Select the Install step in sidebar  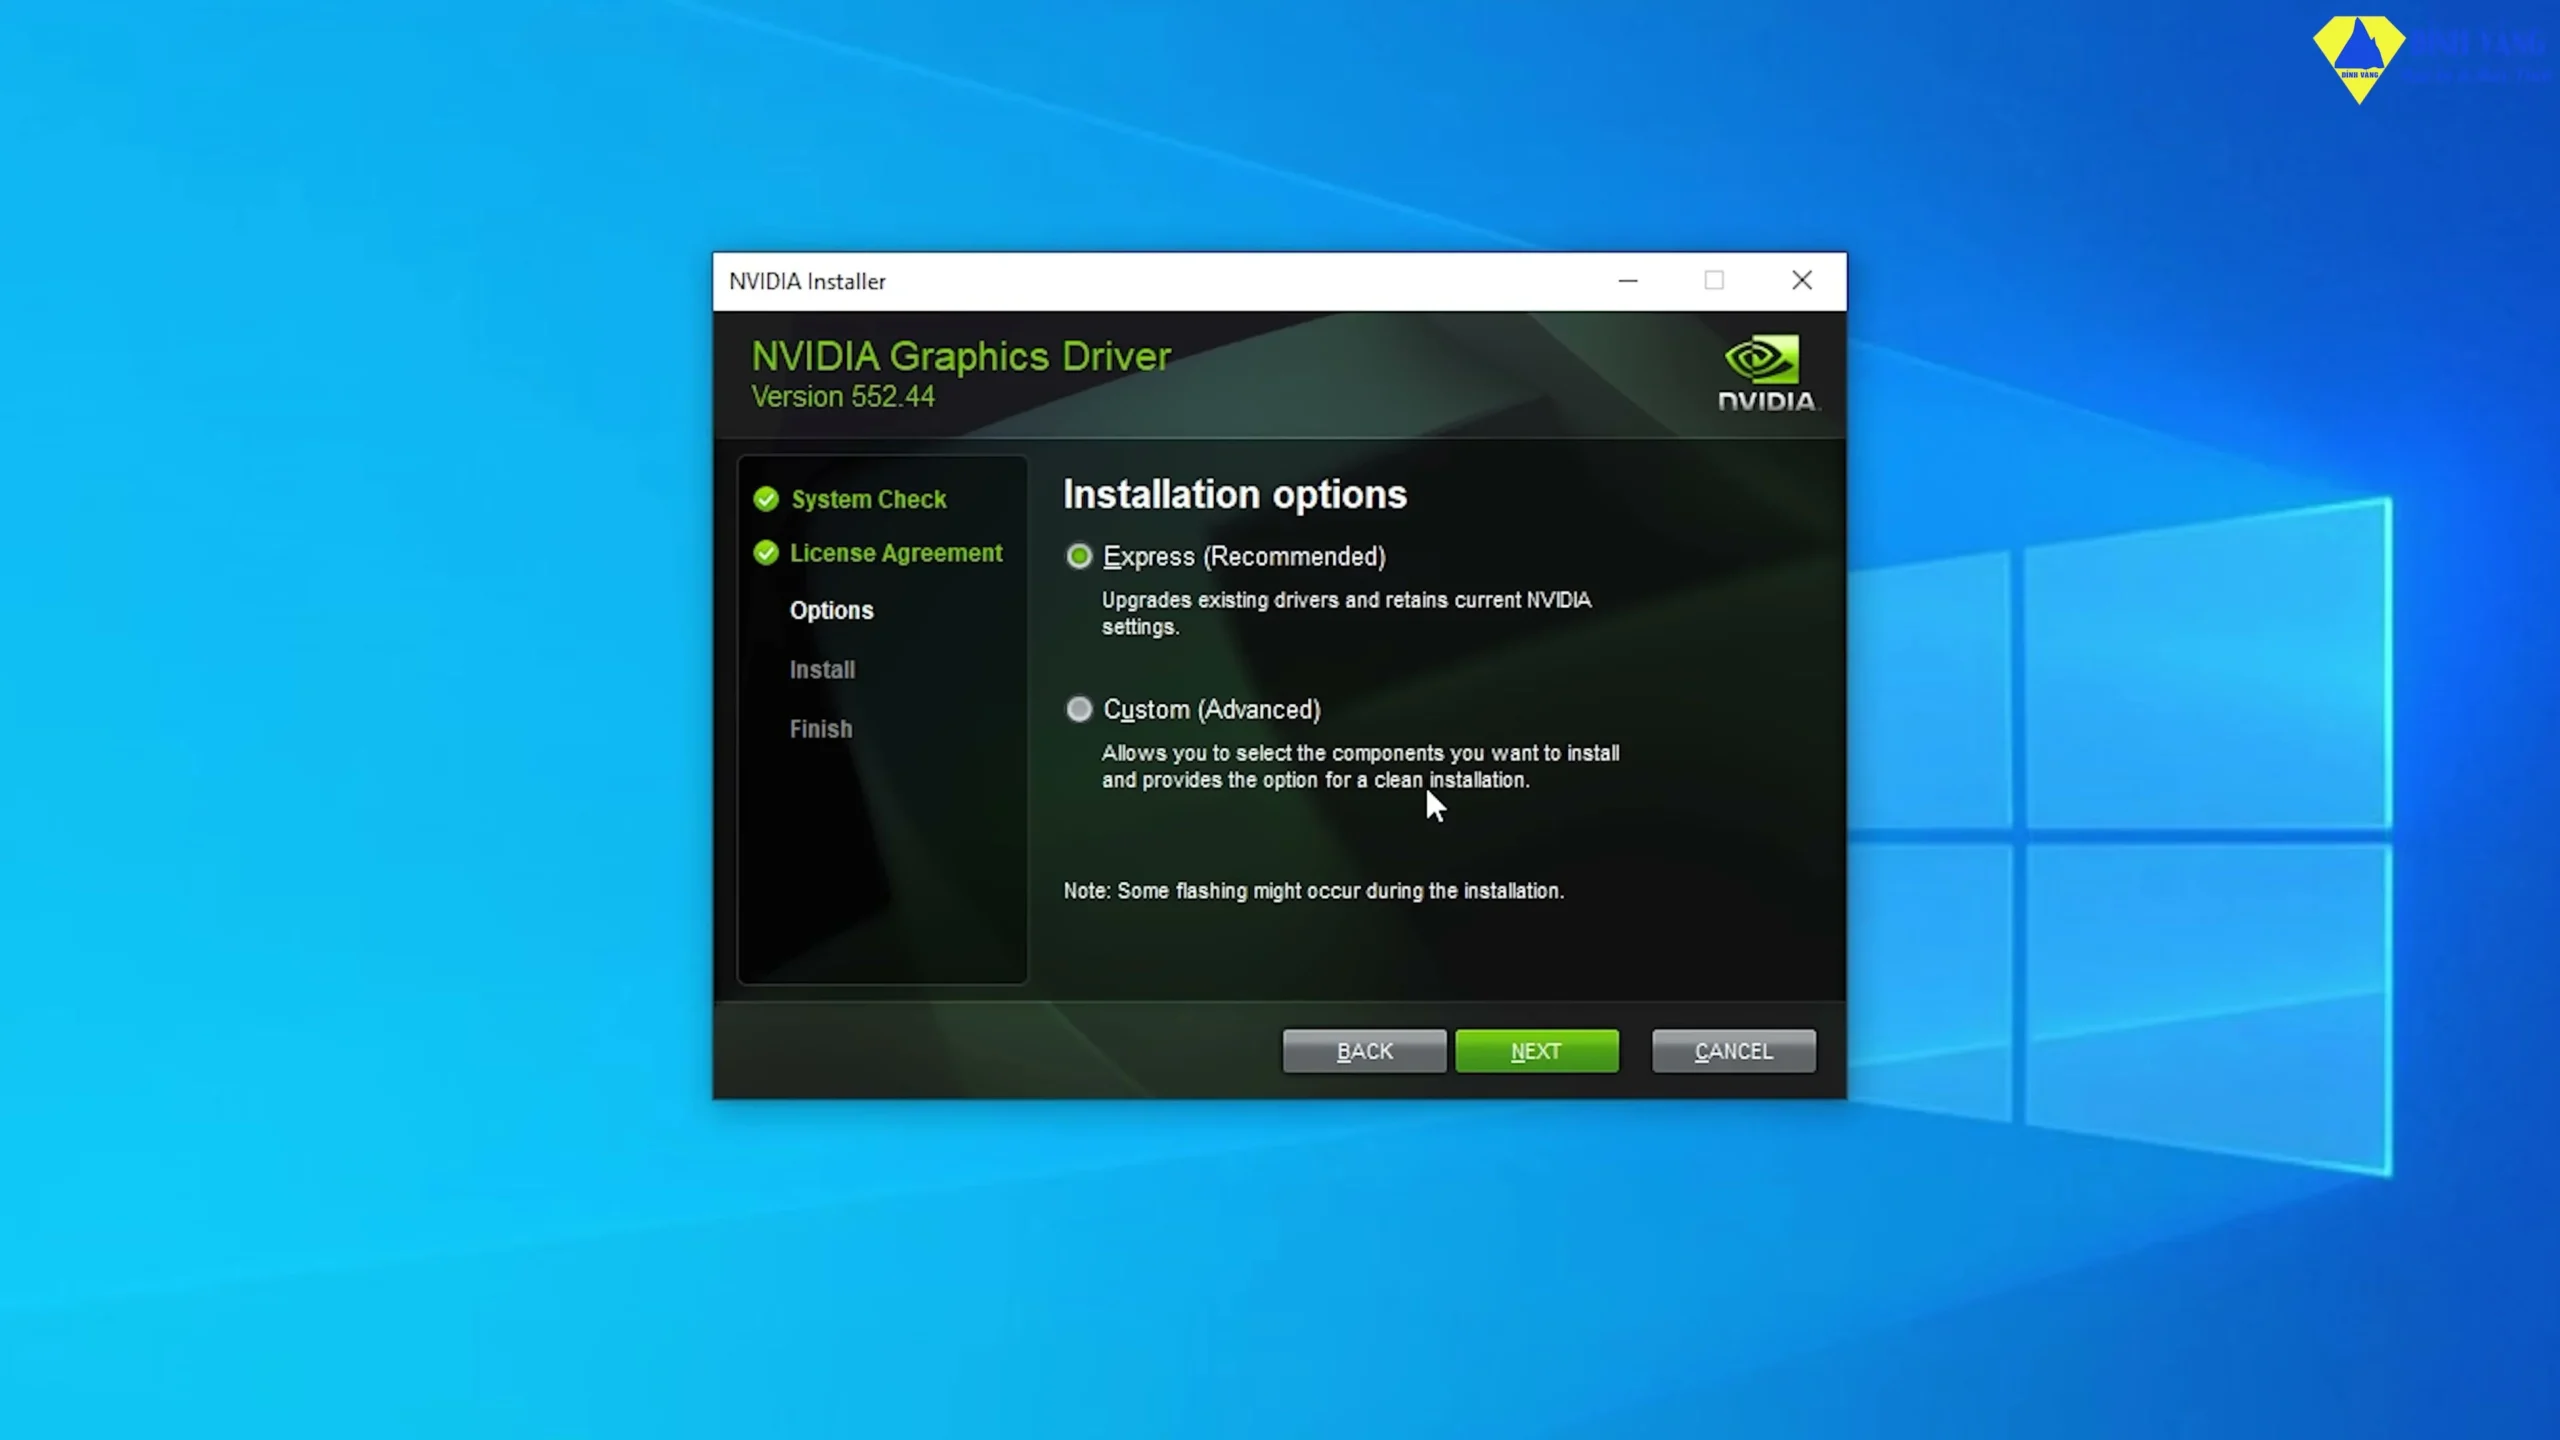tap(822, 669)
